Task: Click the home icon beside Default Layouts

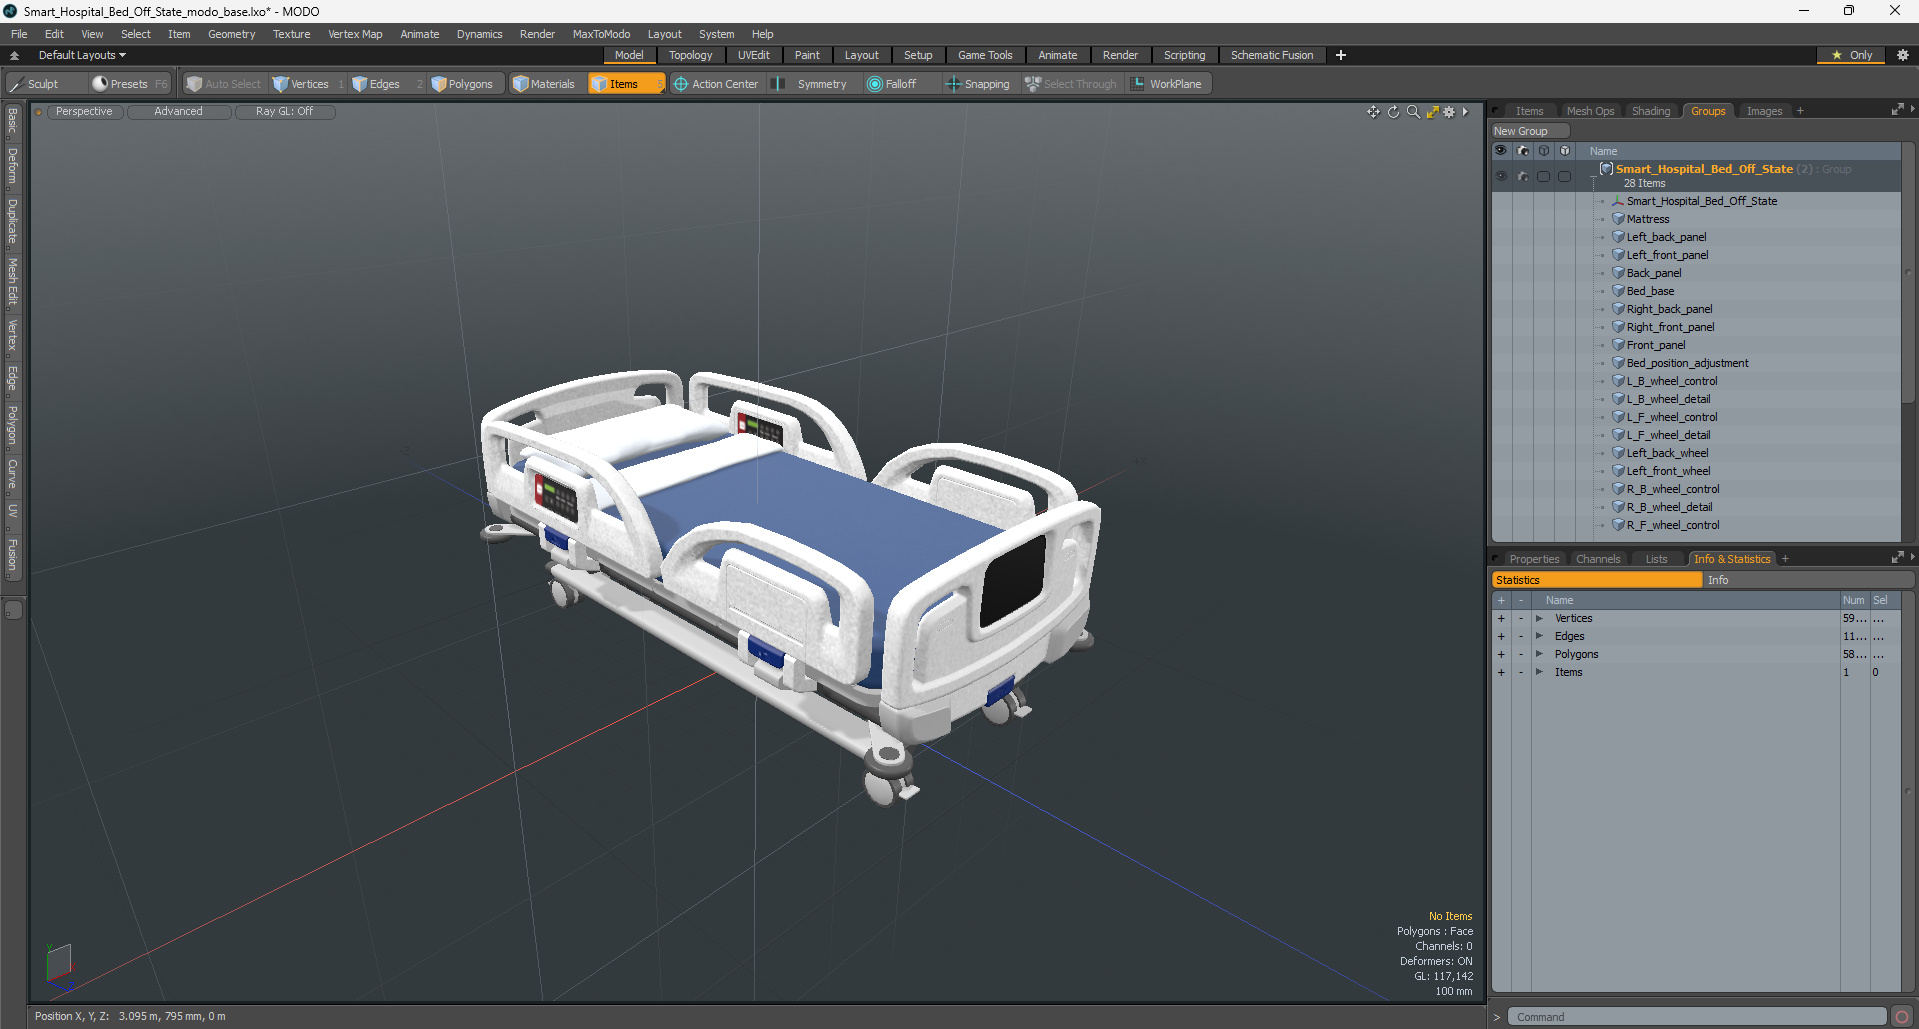Action: (14, 55)
